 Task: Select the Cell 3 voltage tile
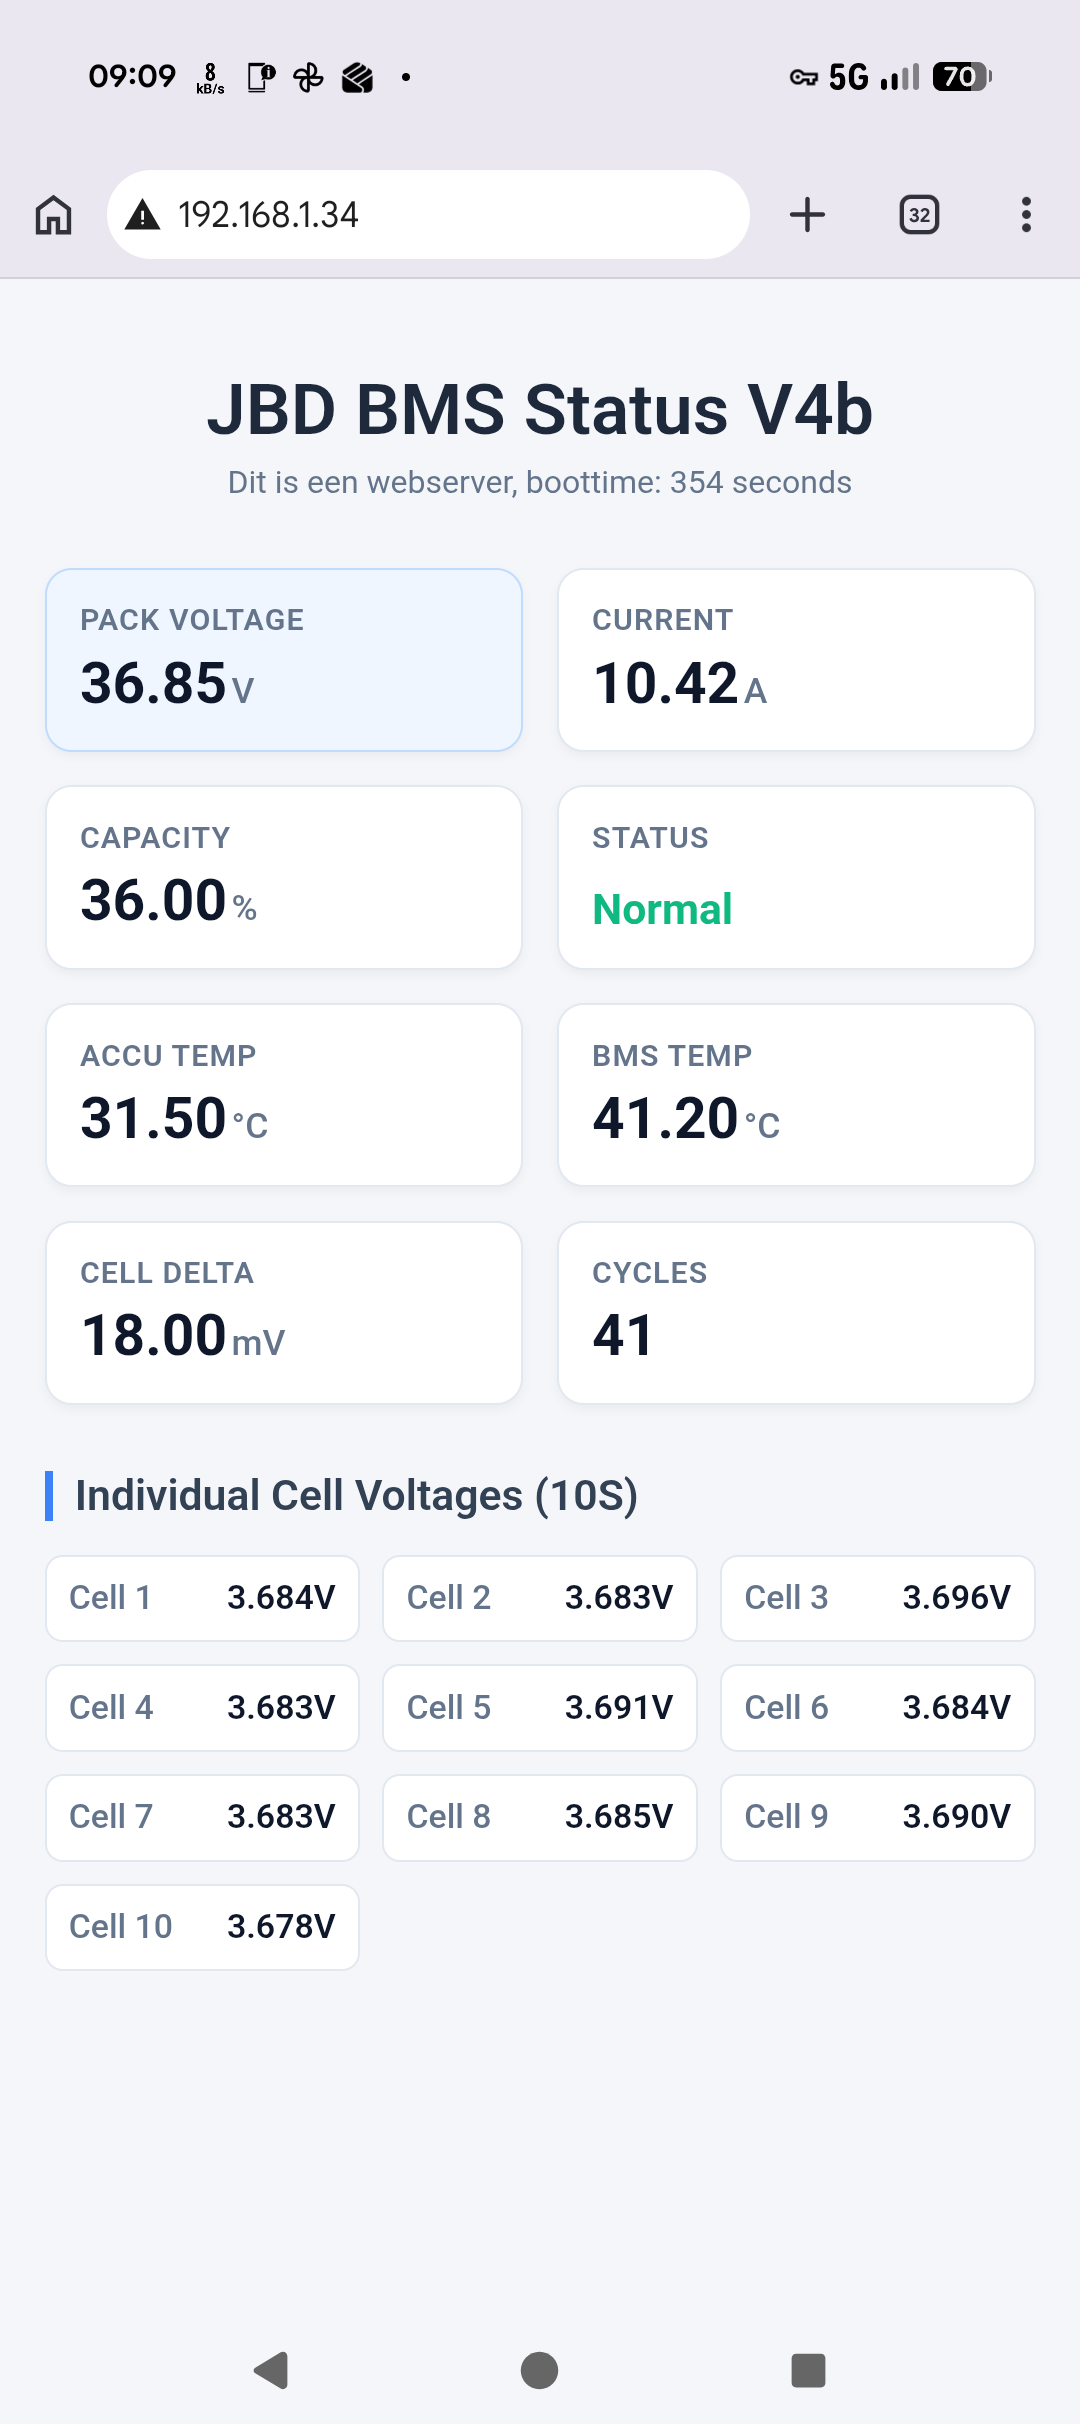click(878, 1598)
